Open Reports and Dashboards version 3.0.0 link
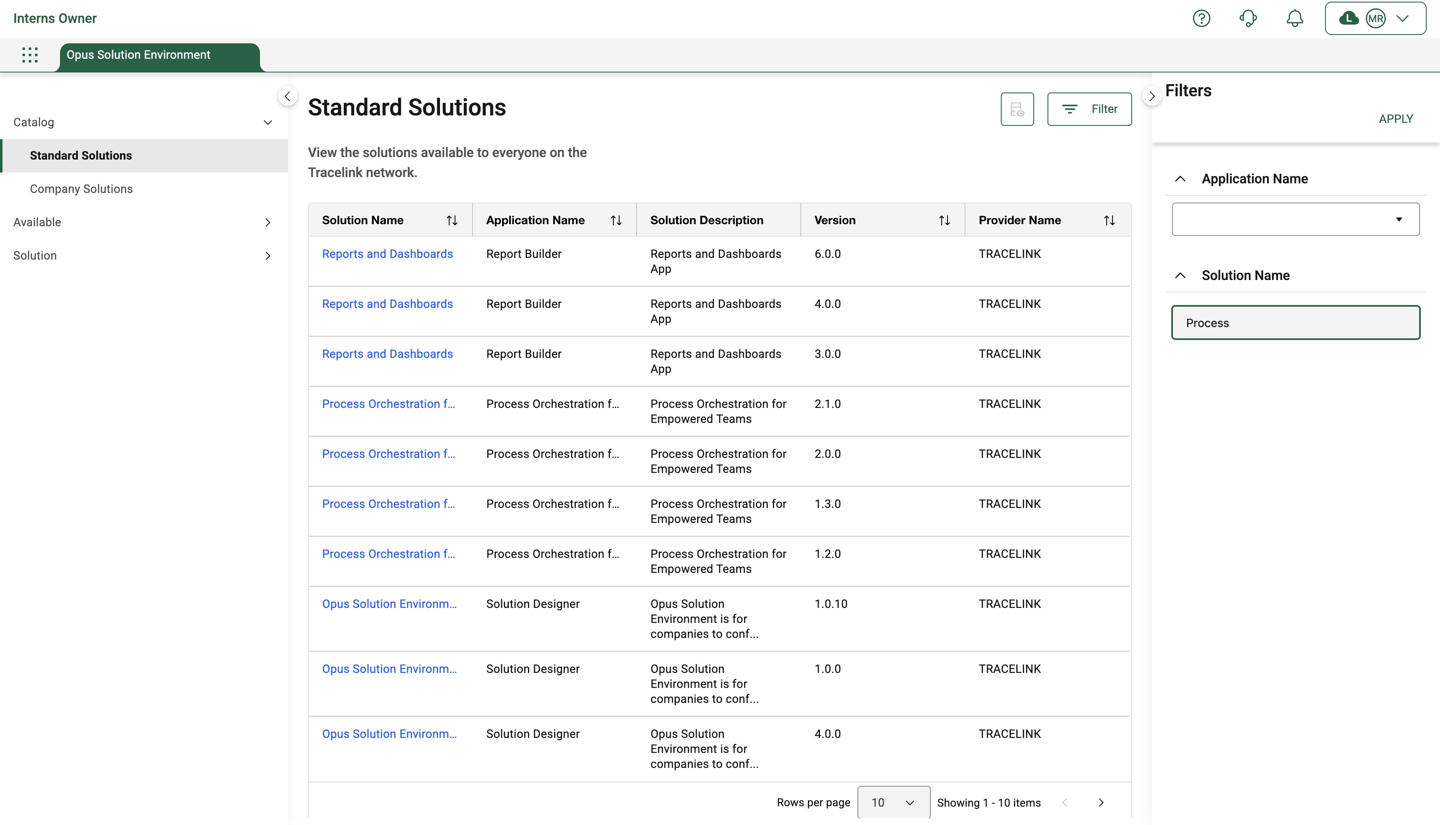This screenshot has height=825, width=1440. [x=387, y=354]
